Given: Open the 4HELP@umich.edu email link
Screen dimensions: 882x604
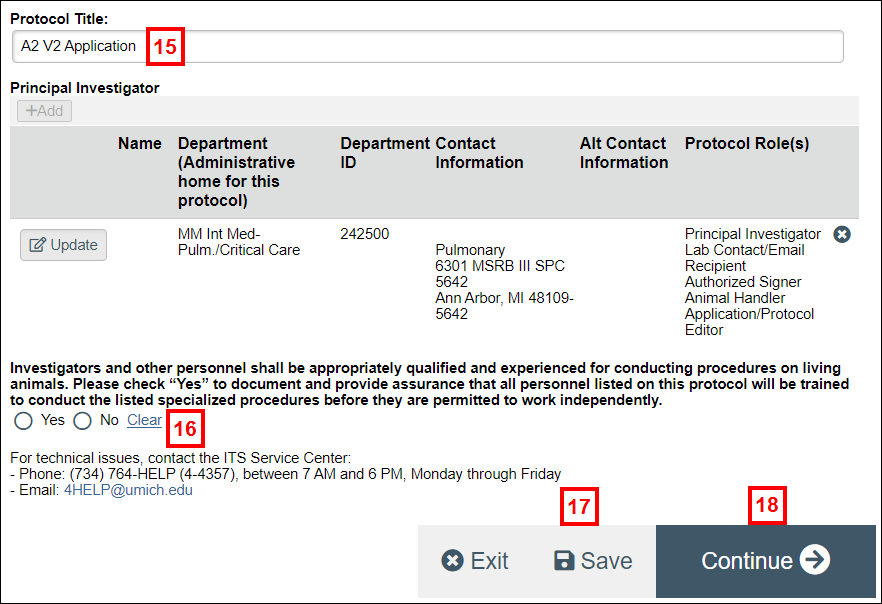Looking at the screenshot, I should pyautogui.click(x=135, y=491).
